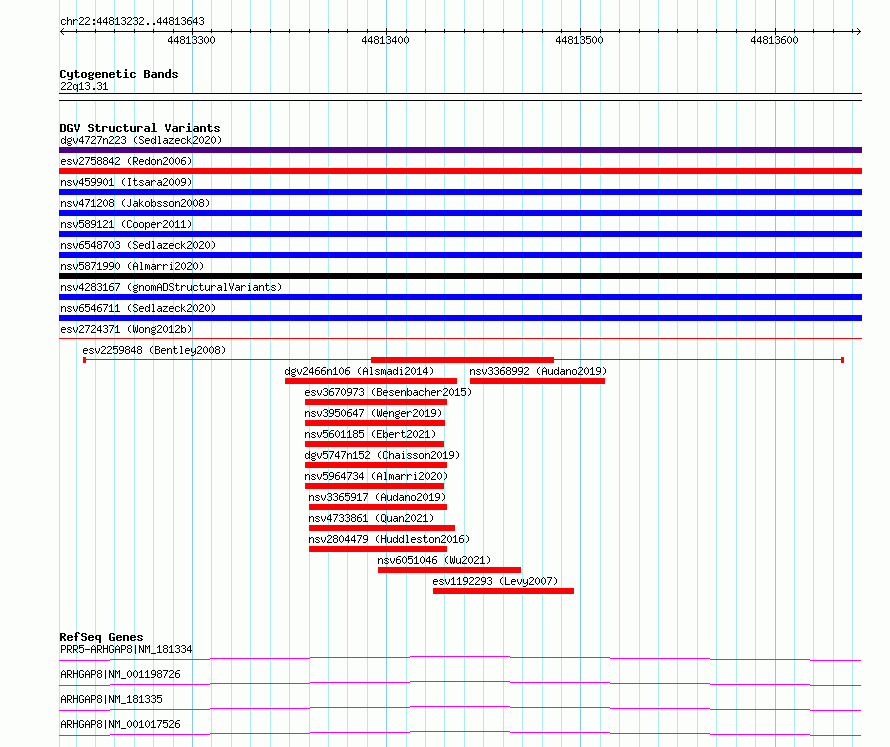Click the red bar under nsv3365917
The width and height of the screenshot is (890, 747).
pyautogui.click(x=377, y=507)
